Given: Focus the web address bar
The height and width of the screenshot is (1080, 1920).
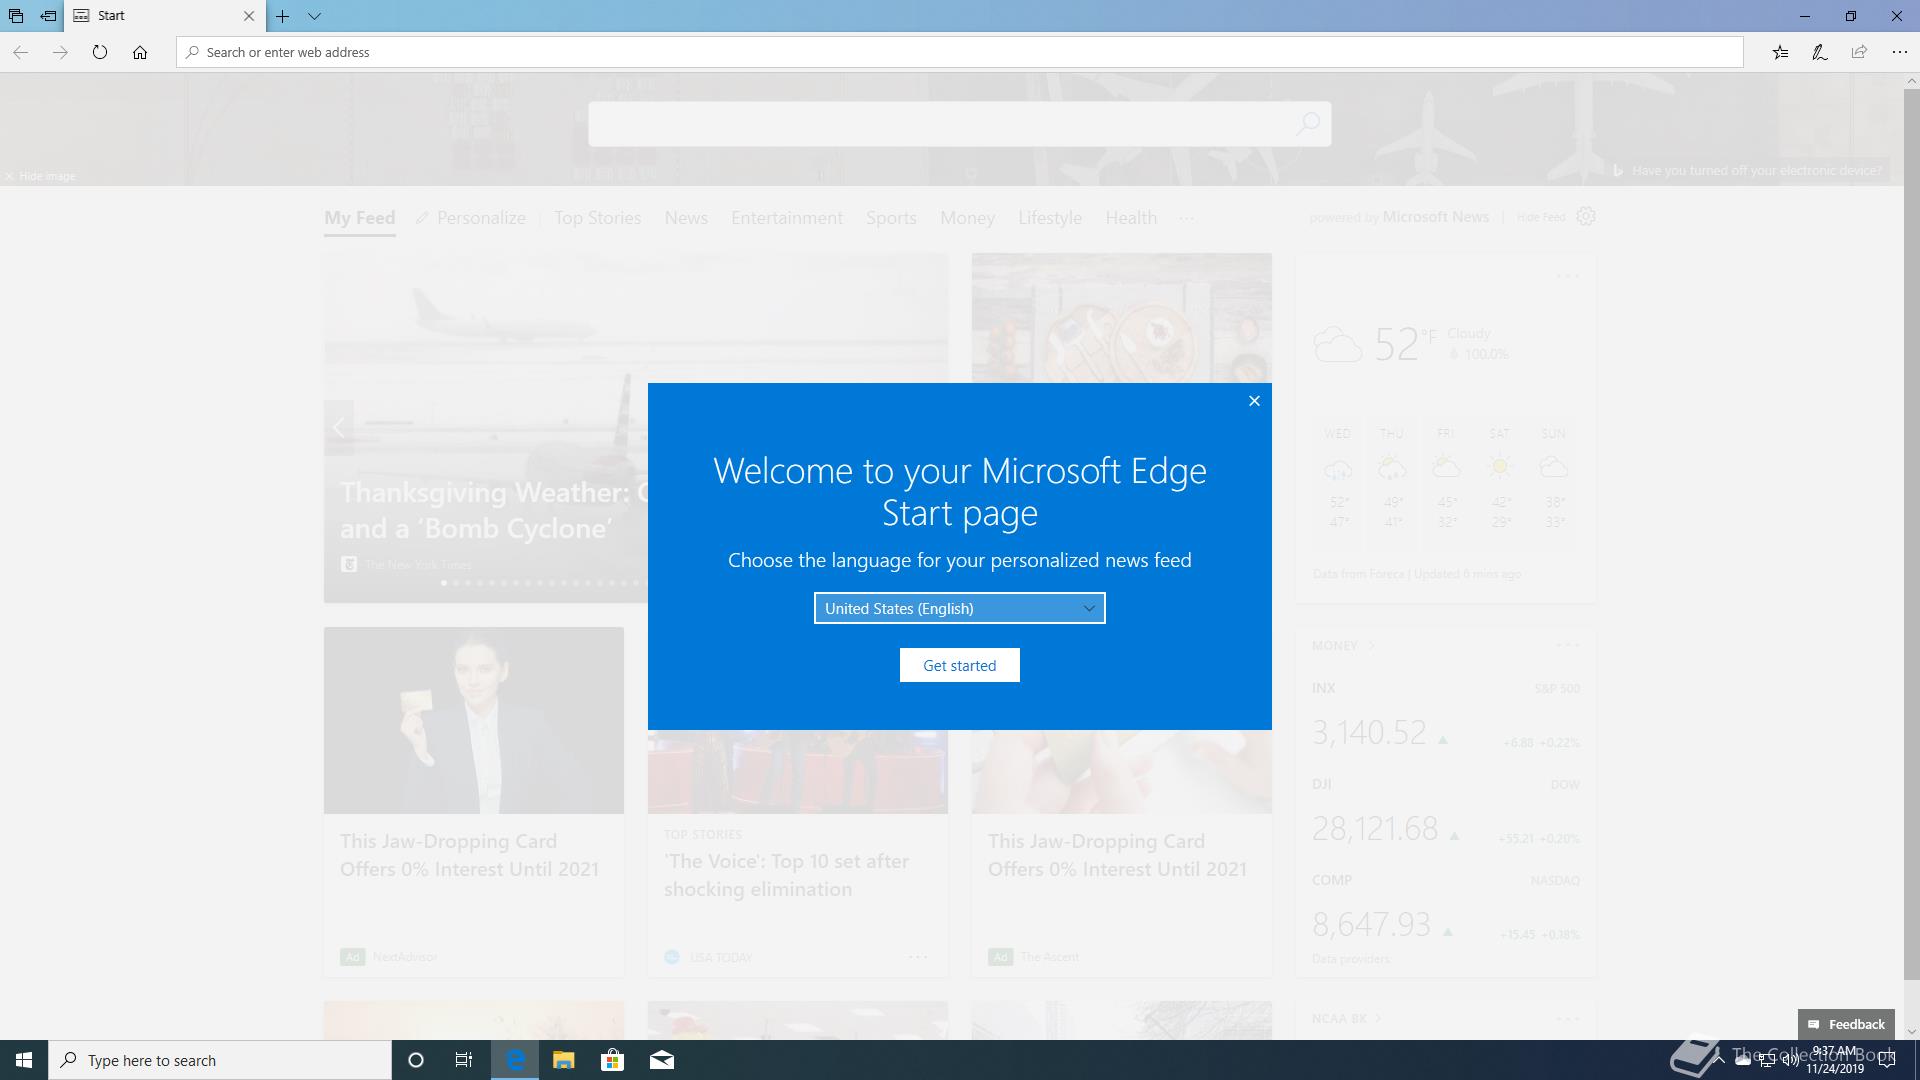Looking at the screenshot, I should coord(960,52).
